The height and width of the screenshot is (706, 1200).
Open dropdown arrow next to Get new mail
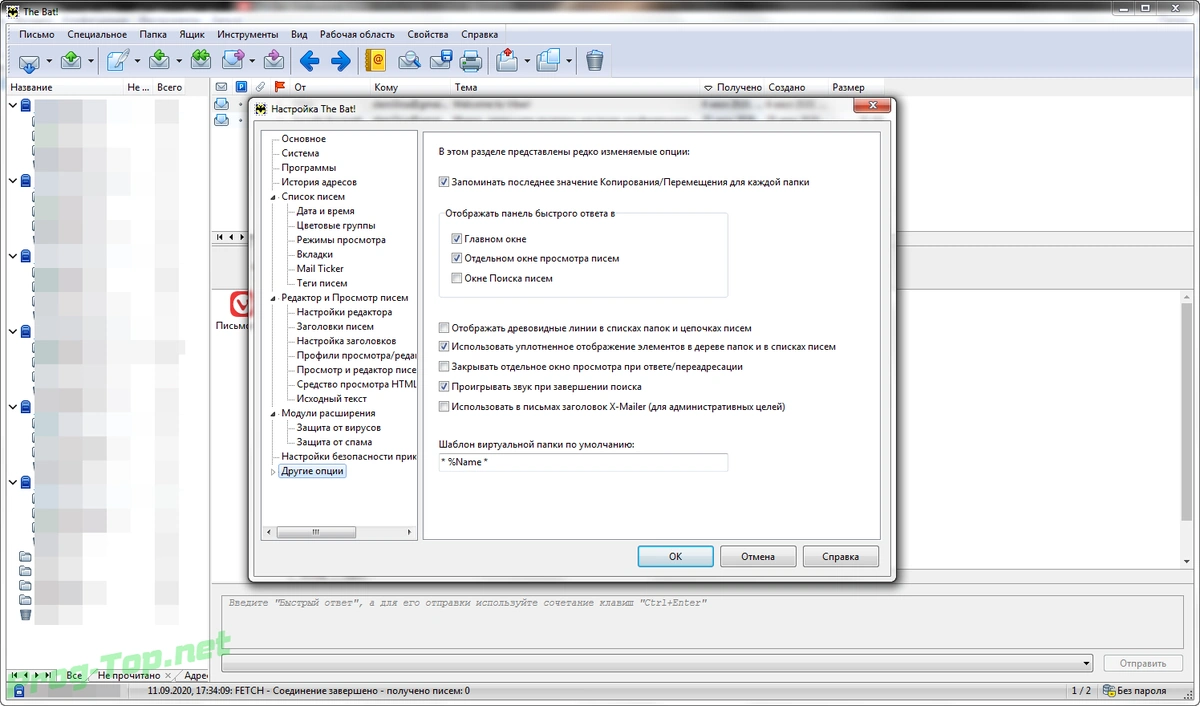49,62
